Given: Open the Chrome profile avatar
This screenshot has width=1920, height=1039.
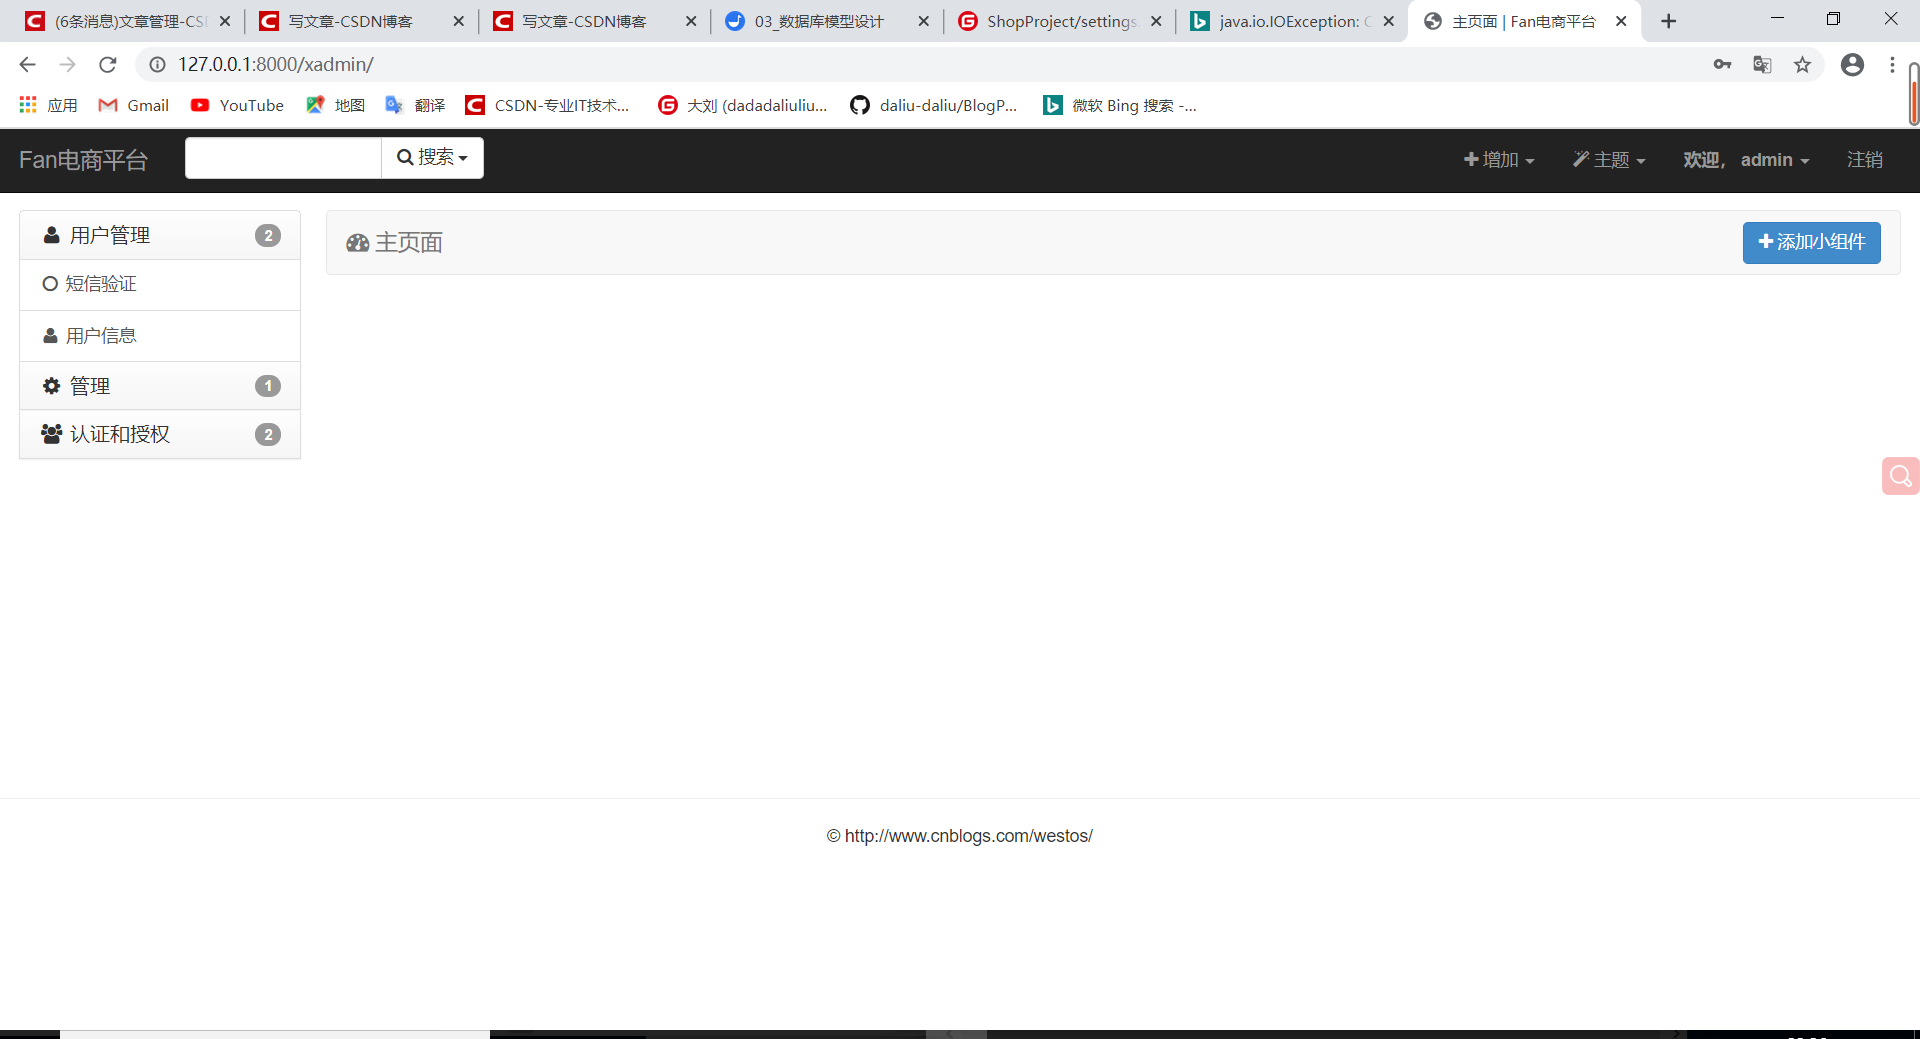Looking at the screenshot, I should [x=1852, y=65].
